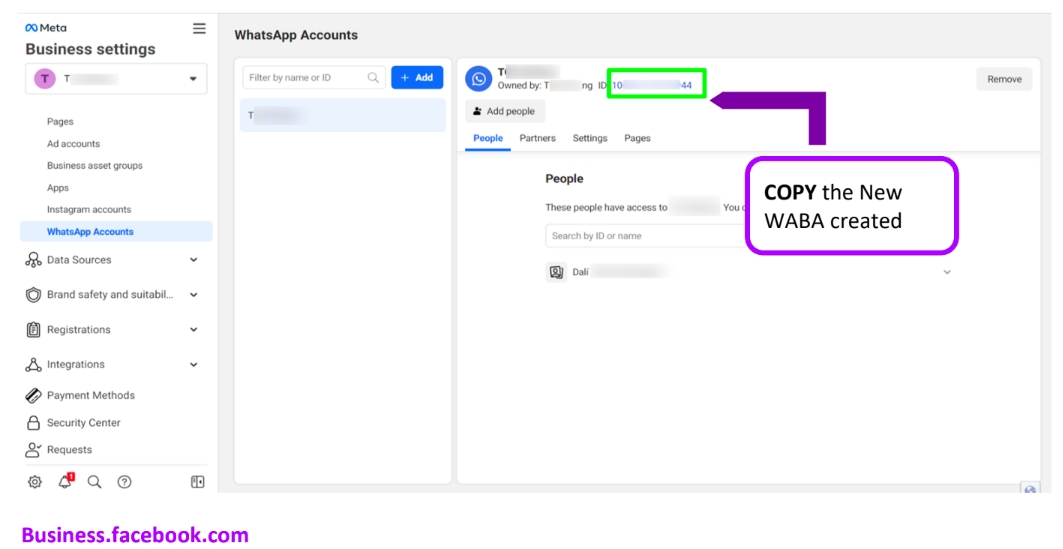Switch to the Partners tab
This screenshot has height=549, width=1063.
(x=538, y=138)
